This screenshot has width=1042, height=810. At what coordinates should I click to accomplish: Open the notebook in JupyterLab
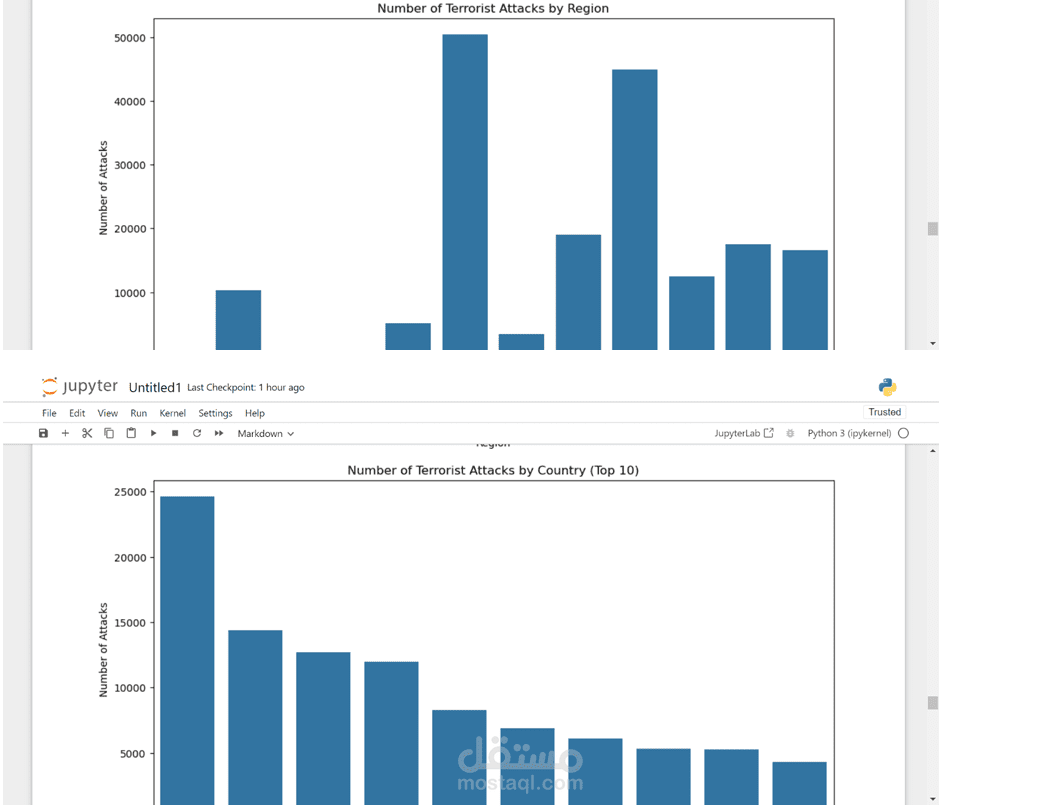pos(744,433)
